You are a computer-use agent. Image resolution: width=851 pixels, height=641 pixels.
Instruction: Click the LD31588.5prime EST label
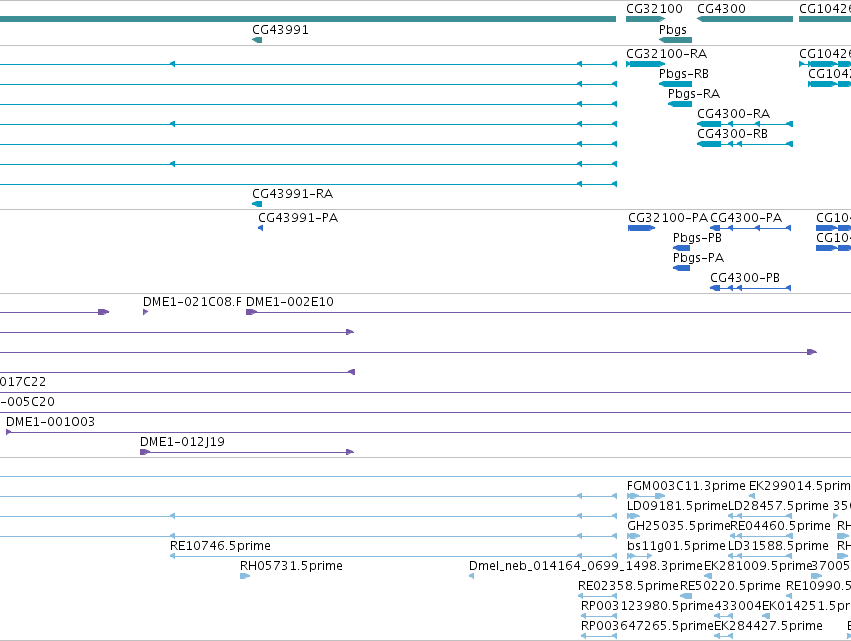coord(778,546)
